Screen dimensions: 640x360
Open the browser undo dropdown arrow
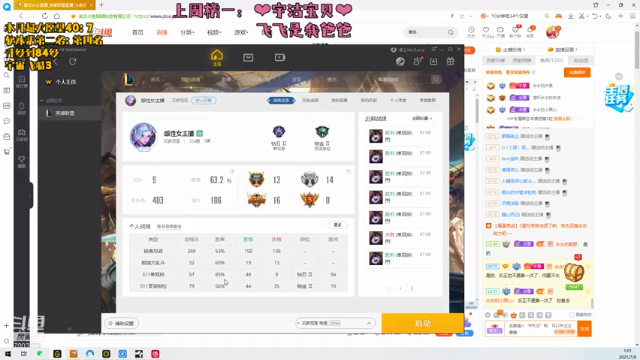click(x=601, y=16)
